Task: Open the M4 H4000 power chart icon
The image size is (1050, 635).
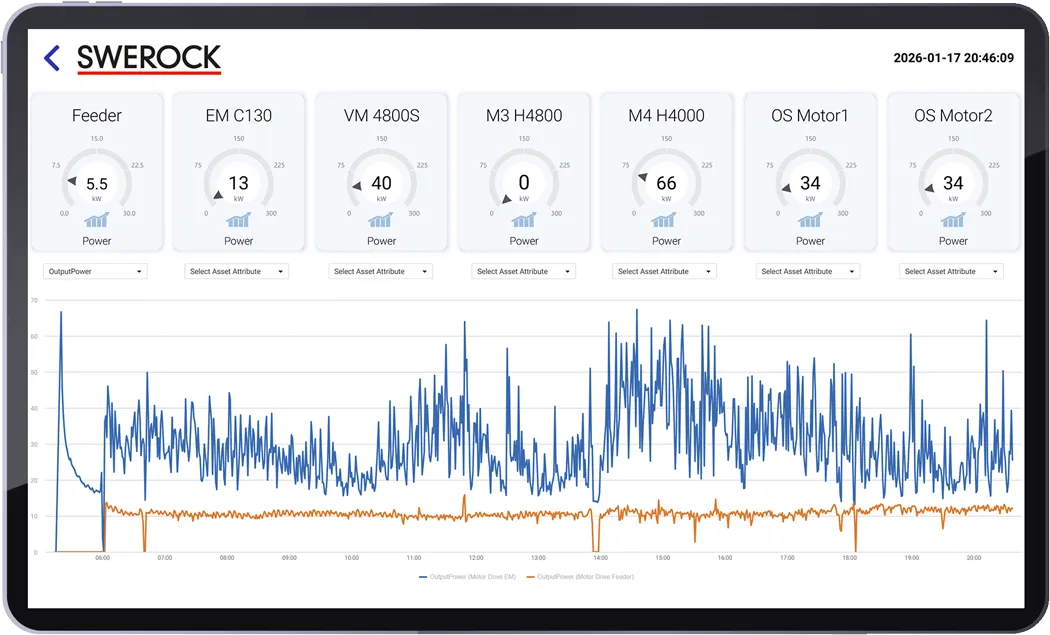Action: (x=666, y=219)
